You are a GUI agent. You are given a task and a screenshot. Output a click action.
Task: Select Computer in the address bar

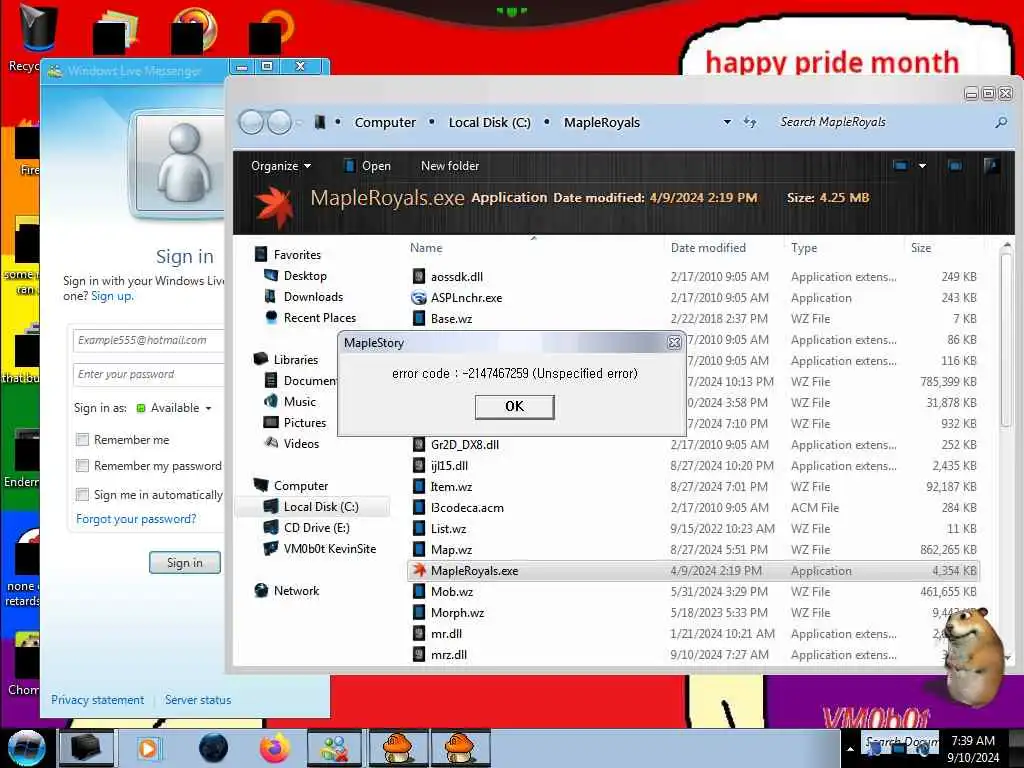tap(385, 122)
